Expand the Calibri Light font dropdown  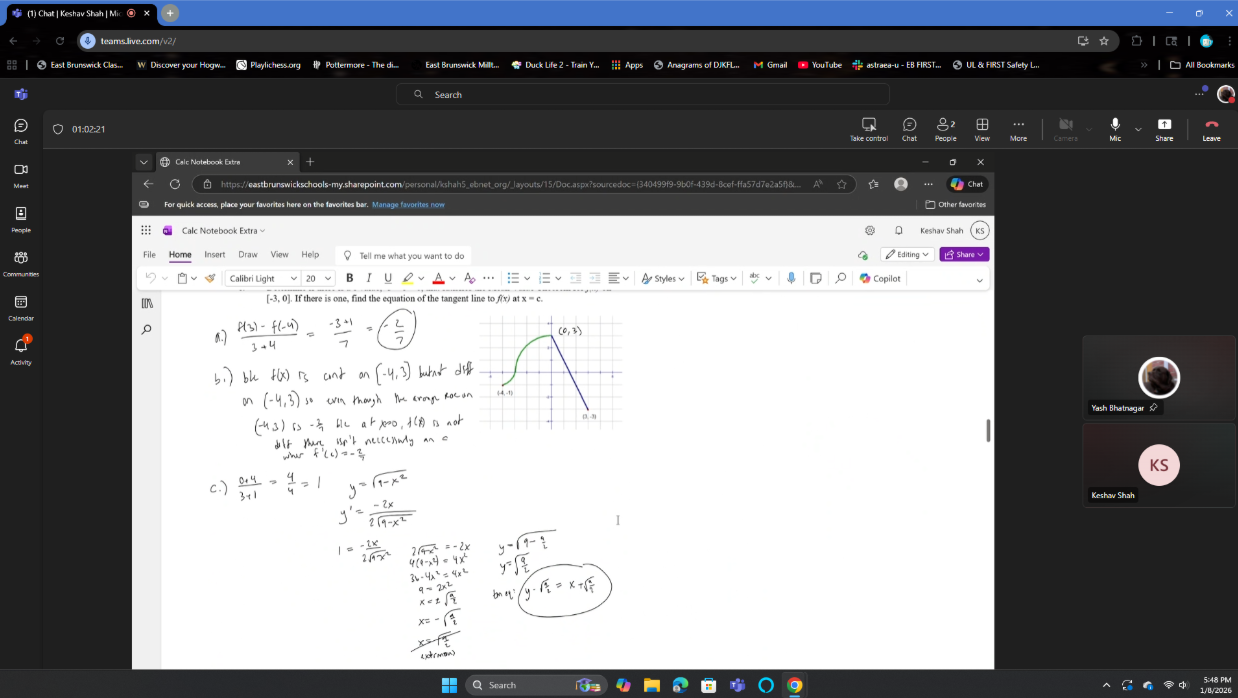(293, 278)
